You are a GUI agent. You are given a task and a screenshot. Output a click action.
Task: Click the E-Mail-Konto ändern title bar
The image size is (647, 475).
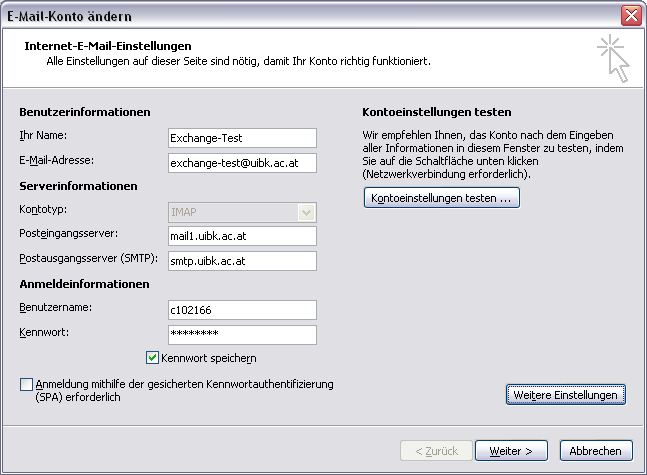click(x=300, y=14)
